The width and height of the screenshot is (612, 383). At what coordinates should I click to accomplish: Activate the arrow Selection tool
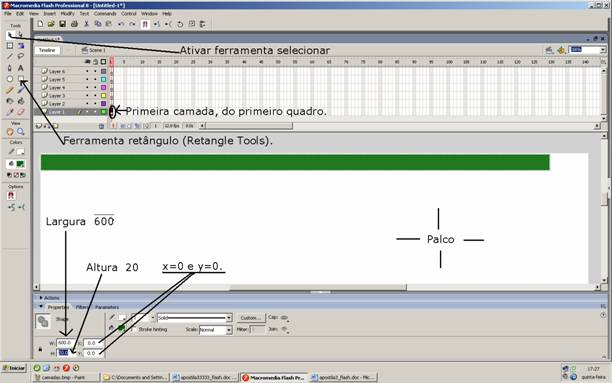10,35
